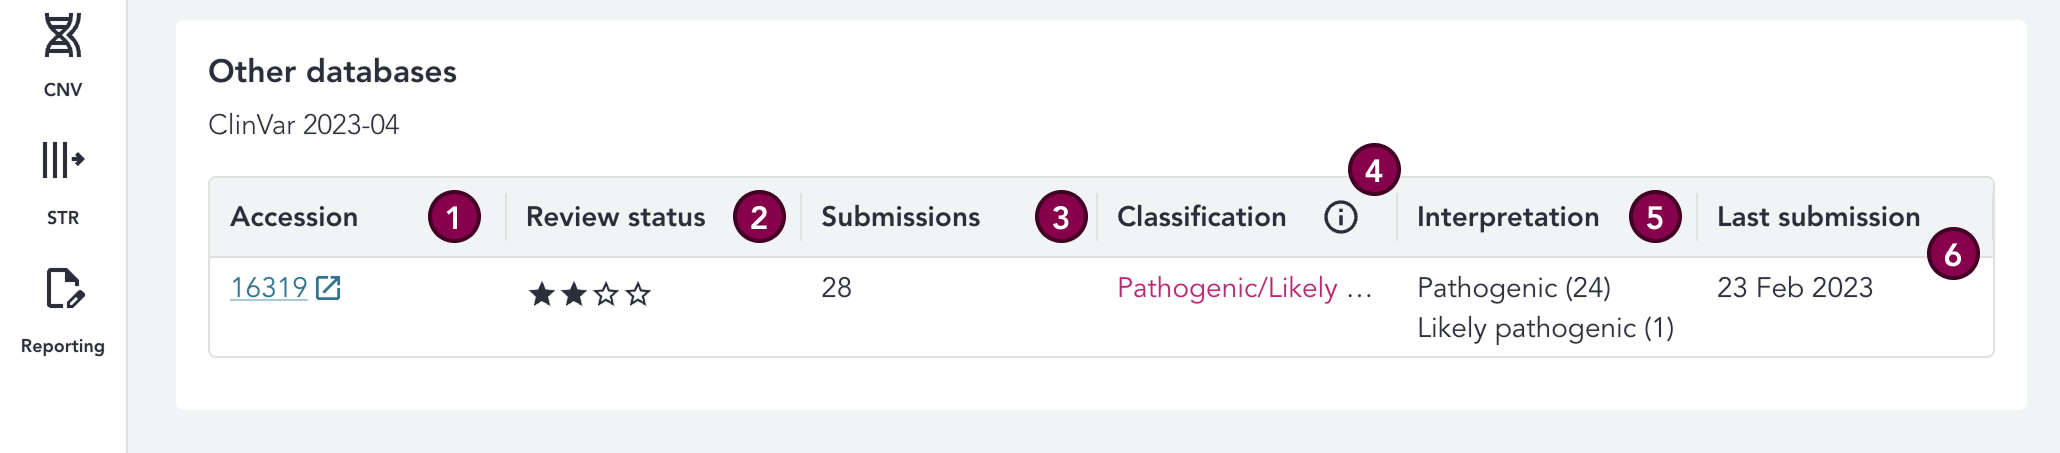Viewport: 2060px width, 453px height.
Task: Click annotation marker number 5
Action: [1655, 217]
